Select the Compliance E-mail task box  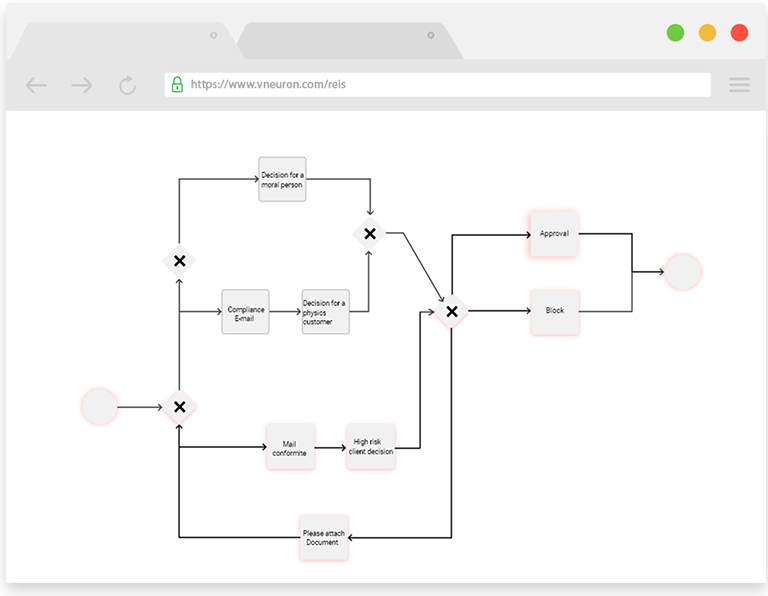(x=245, y=312)
